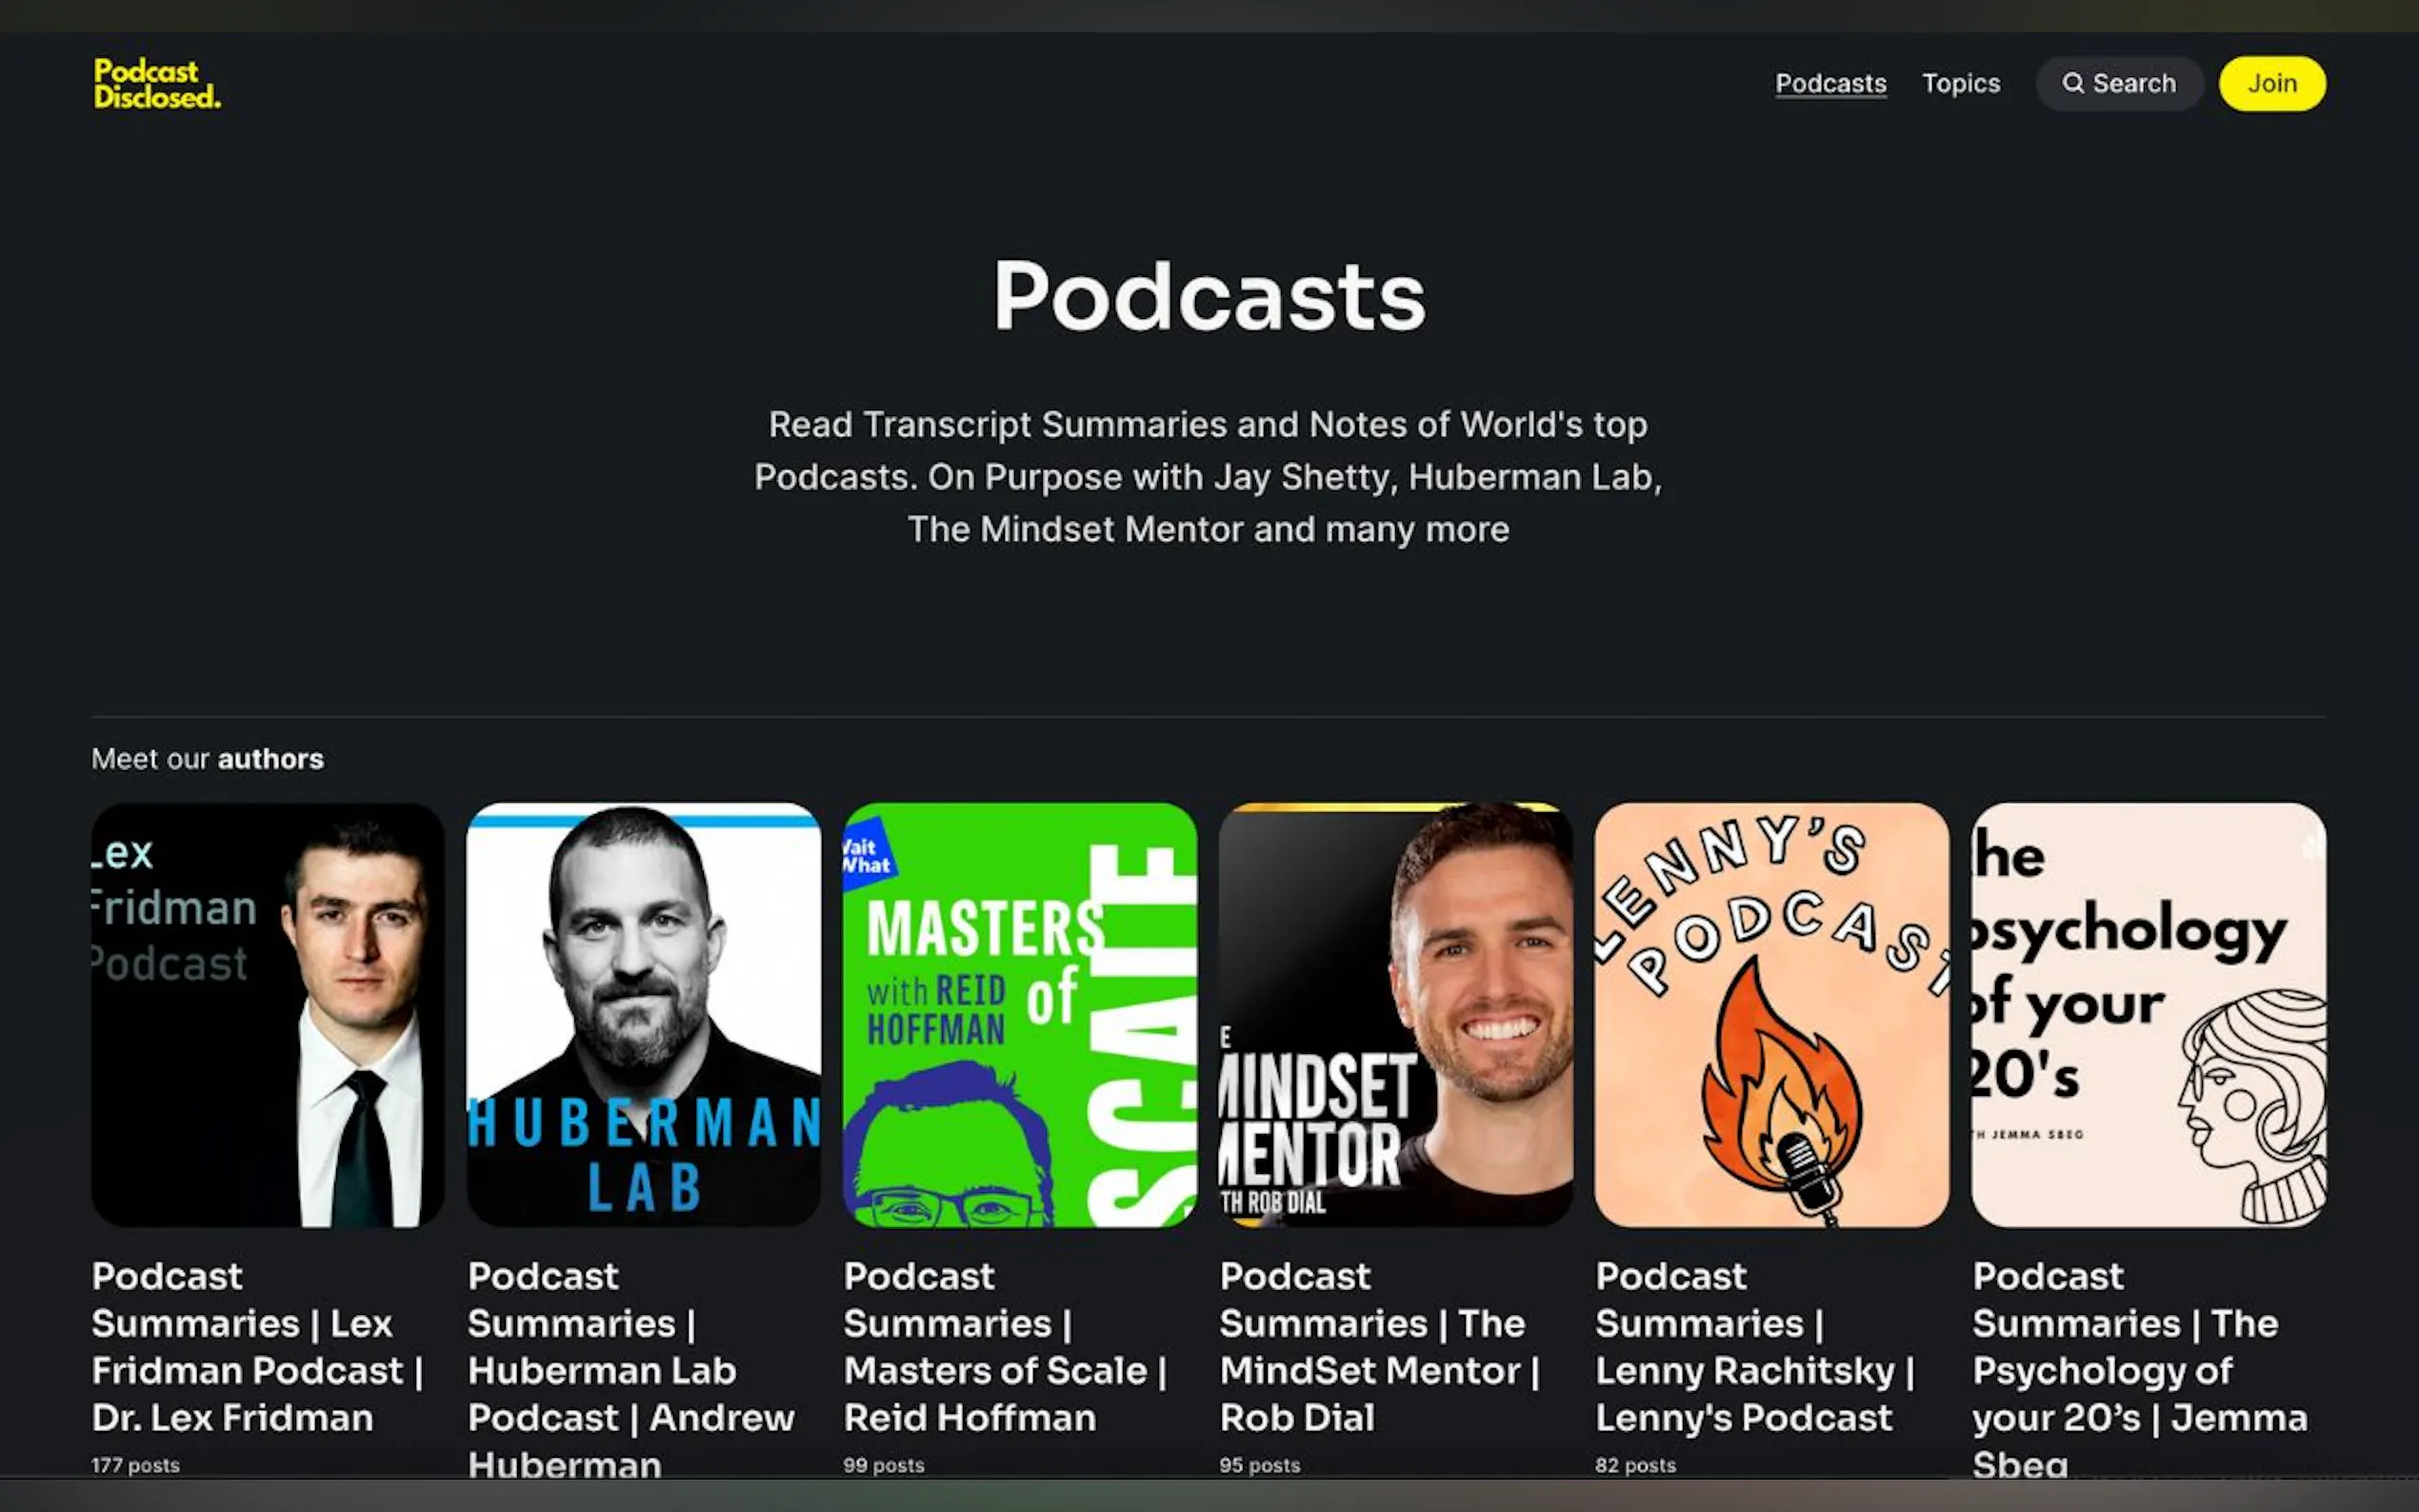The height and width of the screenshot is (1512, 2419).
Task: Click the Podcast Disclosed logo
Action: pyautogui.click(x=157, y=84)
